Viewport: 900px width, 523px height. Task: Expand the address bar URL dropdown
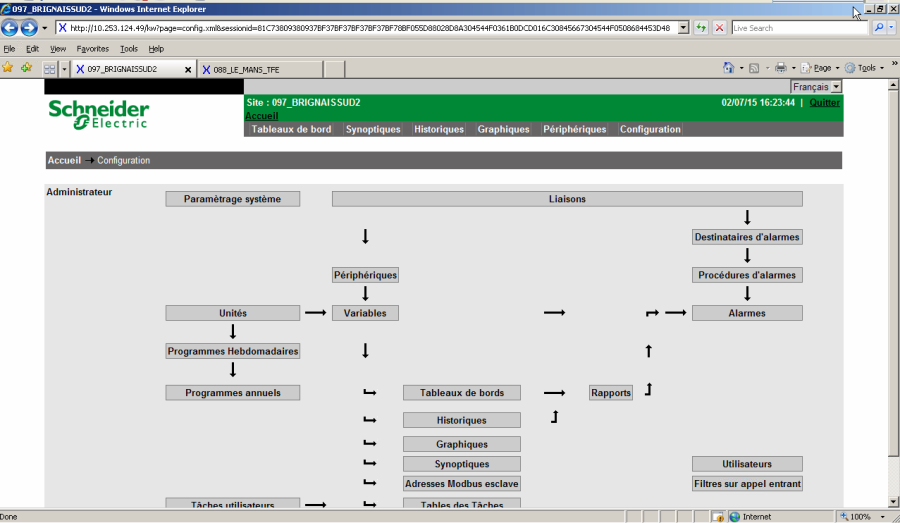click(684, 28)
